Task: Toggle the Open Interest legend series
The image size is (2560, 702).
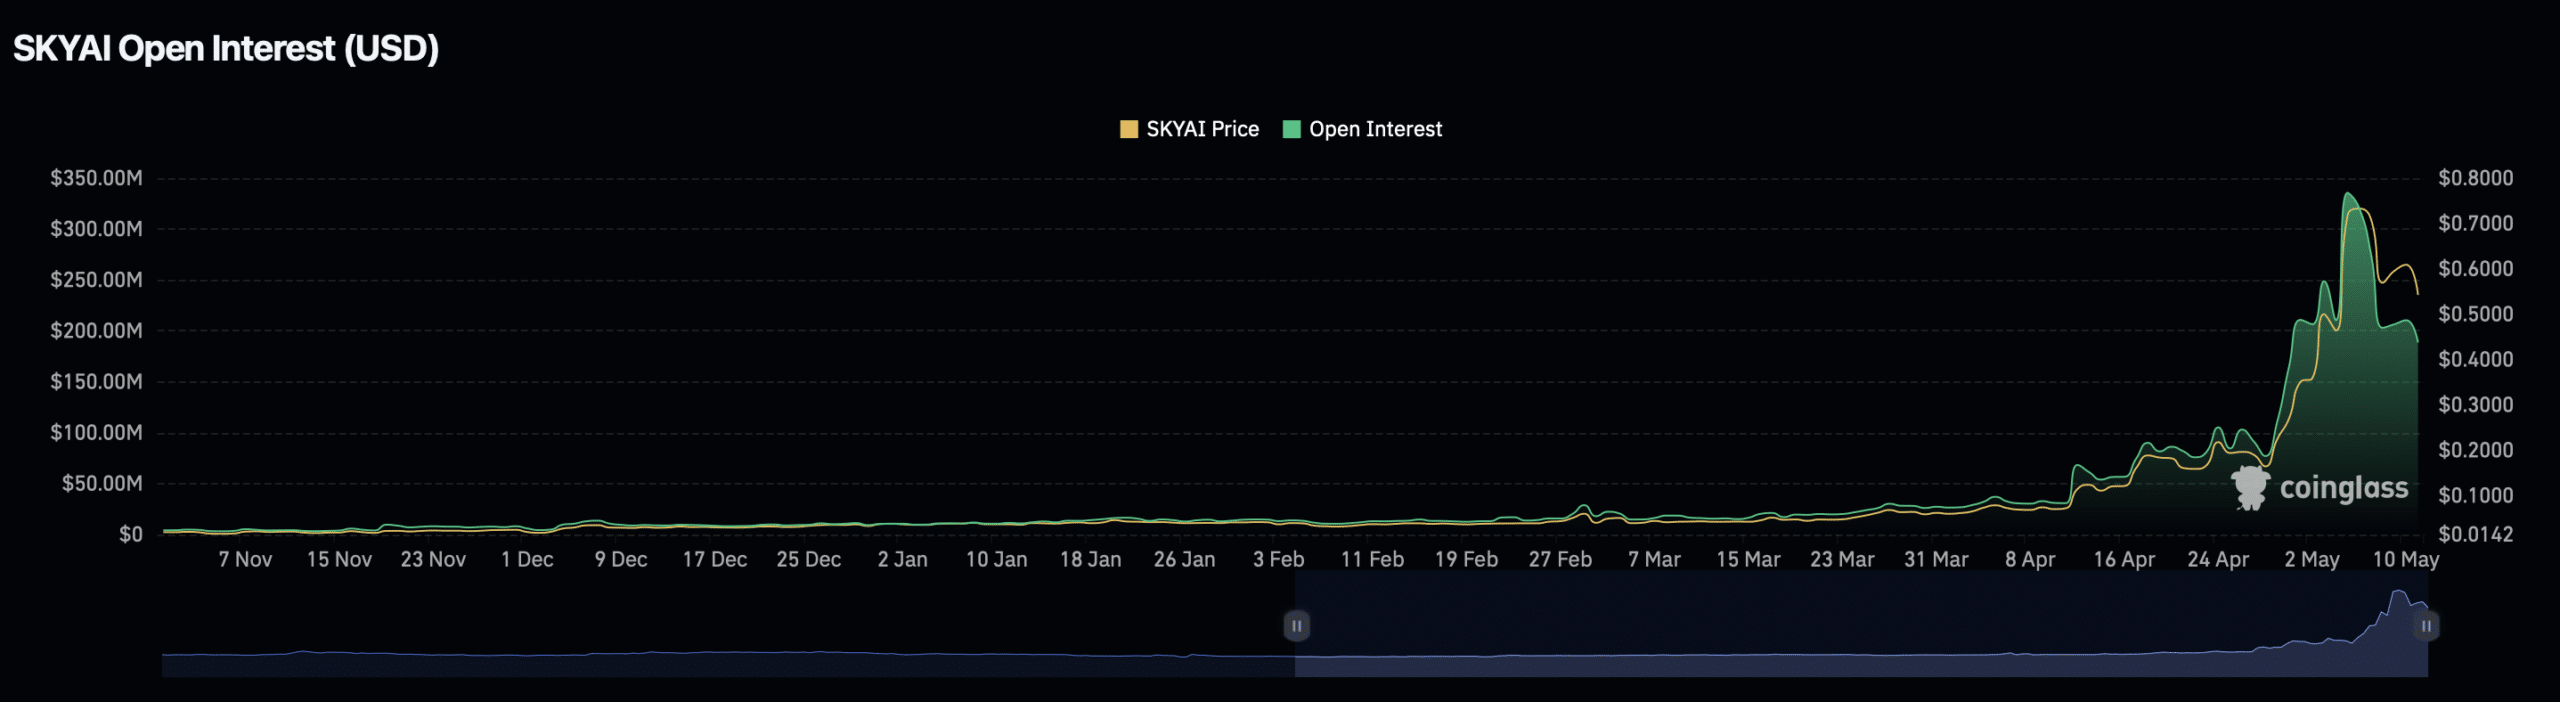Action: coord(1362,129)
